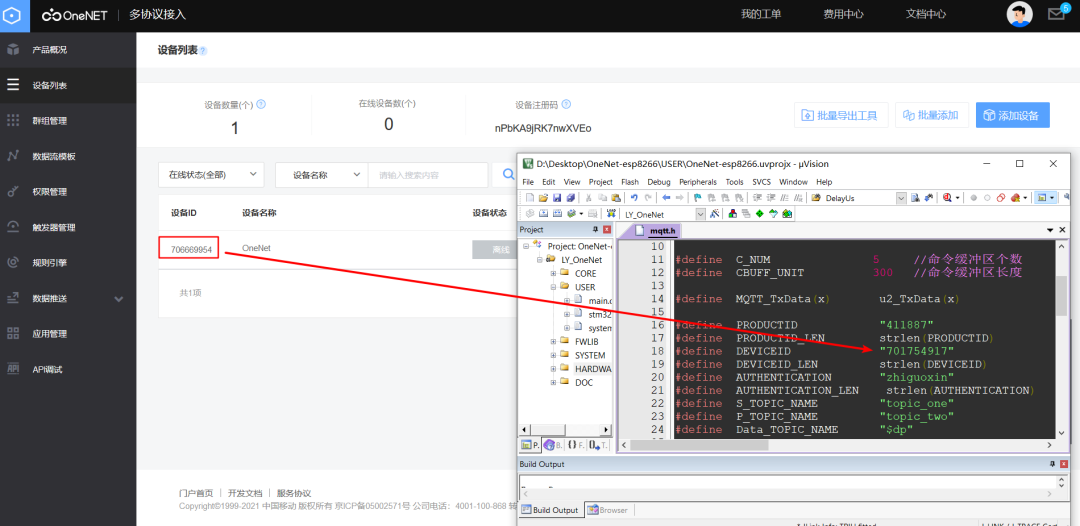This screenshot has width=1080, height=526.
Task: Open the 设备名称 search type dropdown
Action: tap(322, 175)
